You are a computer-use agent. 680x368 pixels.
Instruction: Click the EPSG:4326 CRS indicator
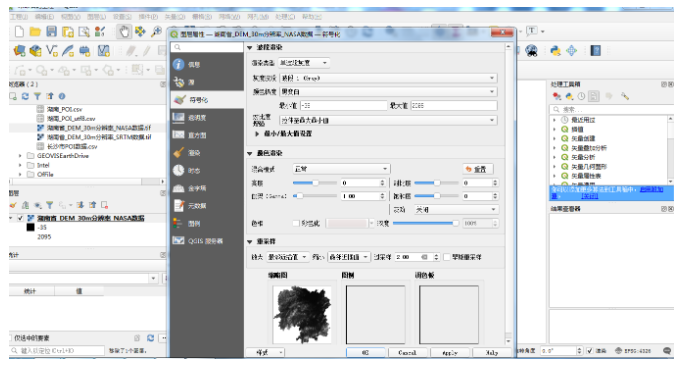pos(633,351)
